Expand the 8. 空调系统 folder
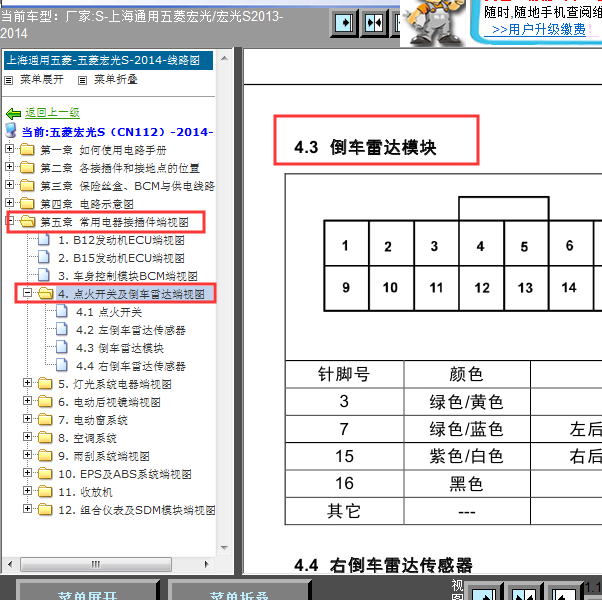602x600 pixels. point(27,436)
